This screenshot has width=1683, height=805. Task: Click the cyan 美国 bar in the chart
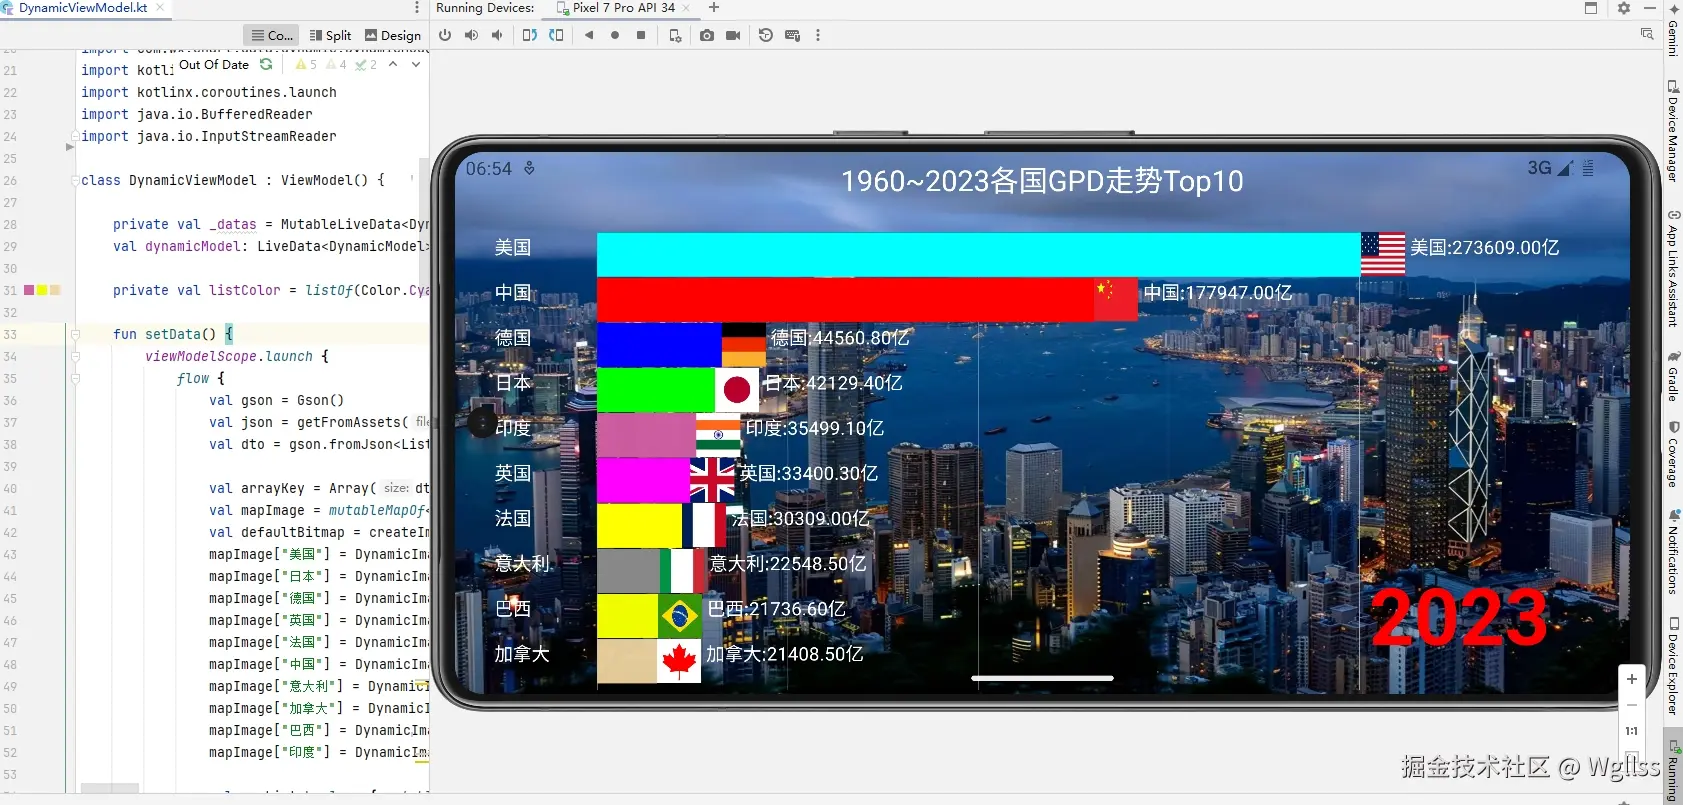979,255
